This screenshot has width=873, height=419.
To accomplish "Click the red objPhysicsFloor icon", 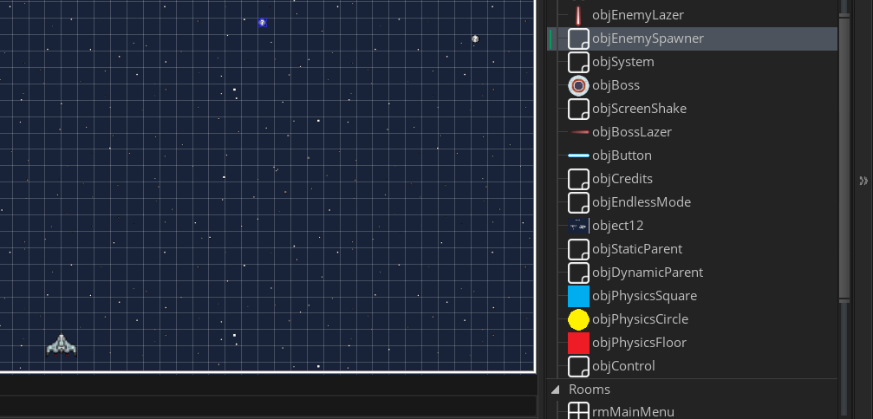I will point(578,343).
